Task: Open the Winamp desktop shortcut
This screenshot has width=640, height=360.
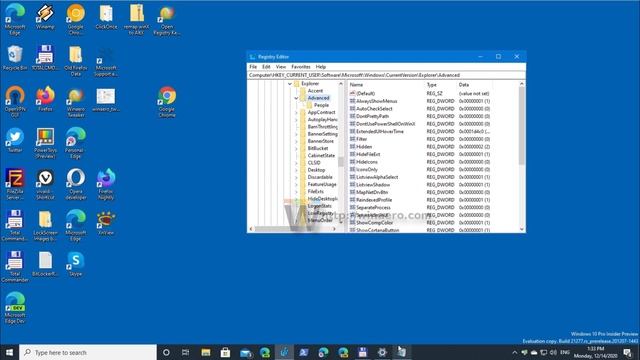Action: coord(45,17)
